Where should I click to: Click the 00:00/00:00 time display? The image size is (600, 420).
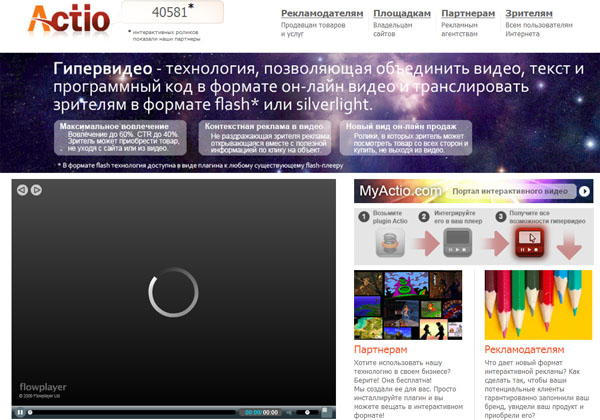(x=261, y=412)
